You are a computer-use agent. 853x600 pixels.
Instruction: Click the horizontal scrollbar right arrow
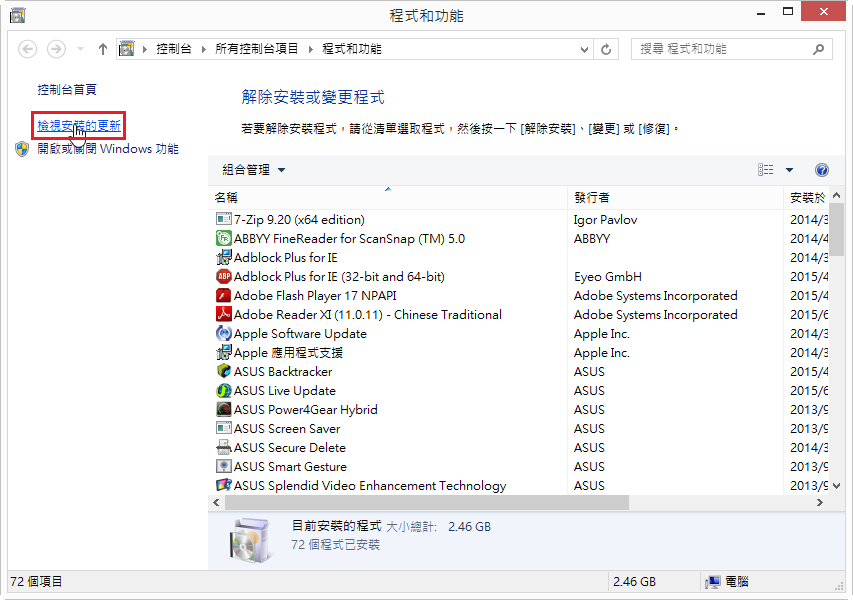point(820,503)
